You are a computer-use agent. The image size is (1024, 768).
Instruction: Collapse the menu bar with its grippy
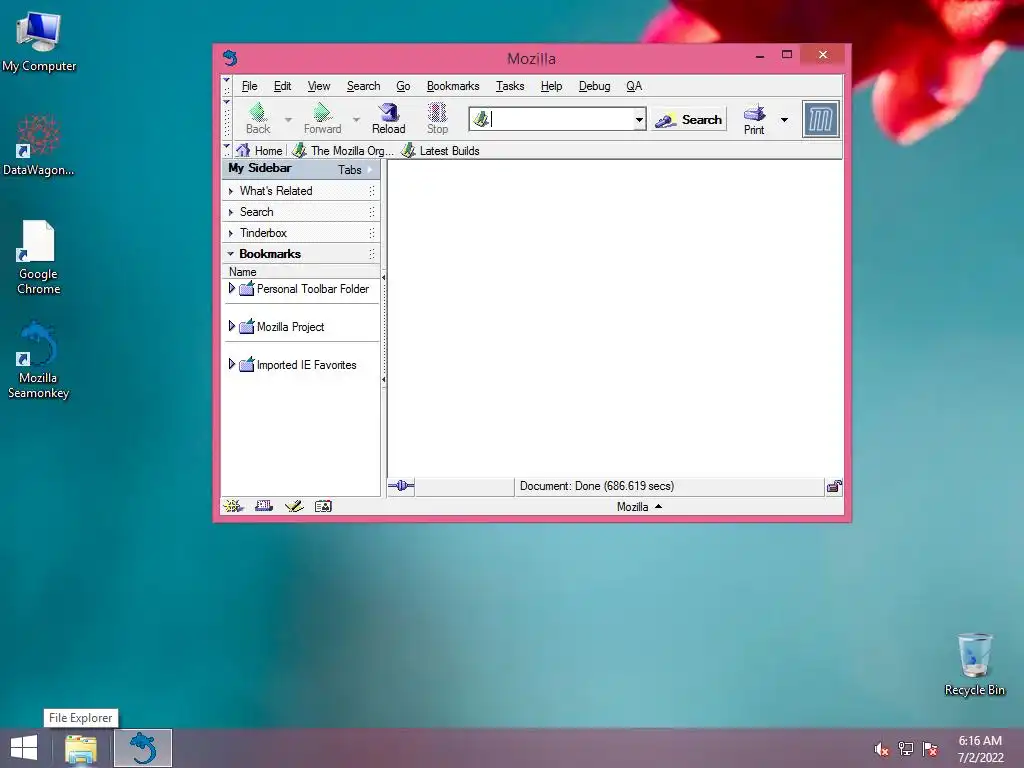[227, 86]
